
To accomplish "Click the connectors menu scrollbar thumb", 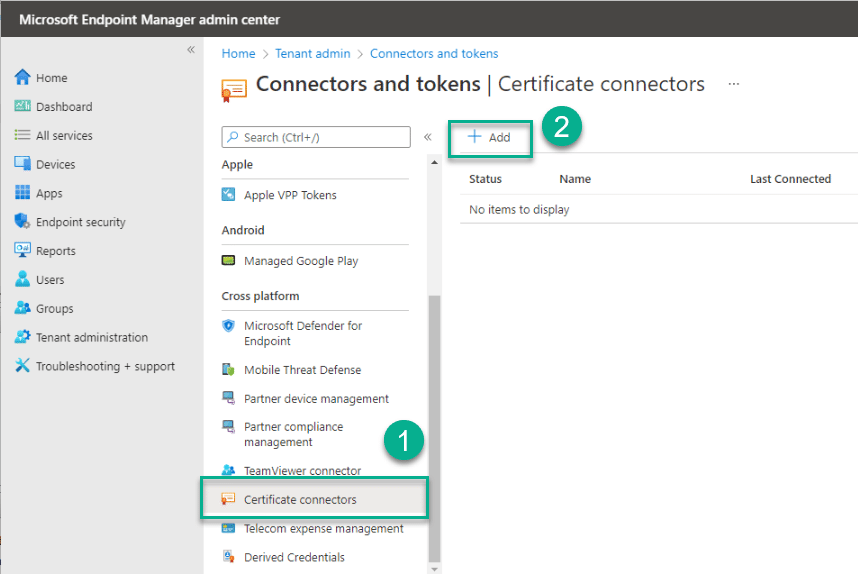I will coord(434,428).
